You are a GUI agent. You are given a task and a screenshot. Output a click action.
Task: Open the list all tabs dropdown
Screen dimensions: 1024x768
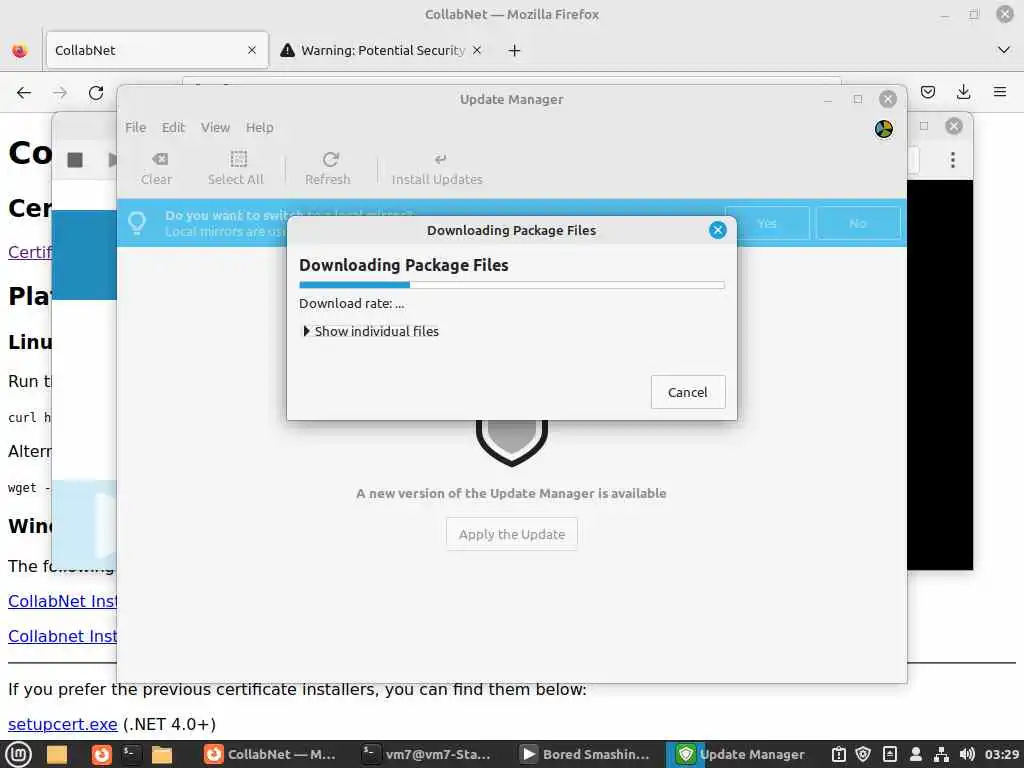pyautogui.click(x=1004, y=50)
